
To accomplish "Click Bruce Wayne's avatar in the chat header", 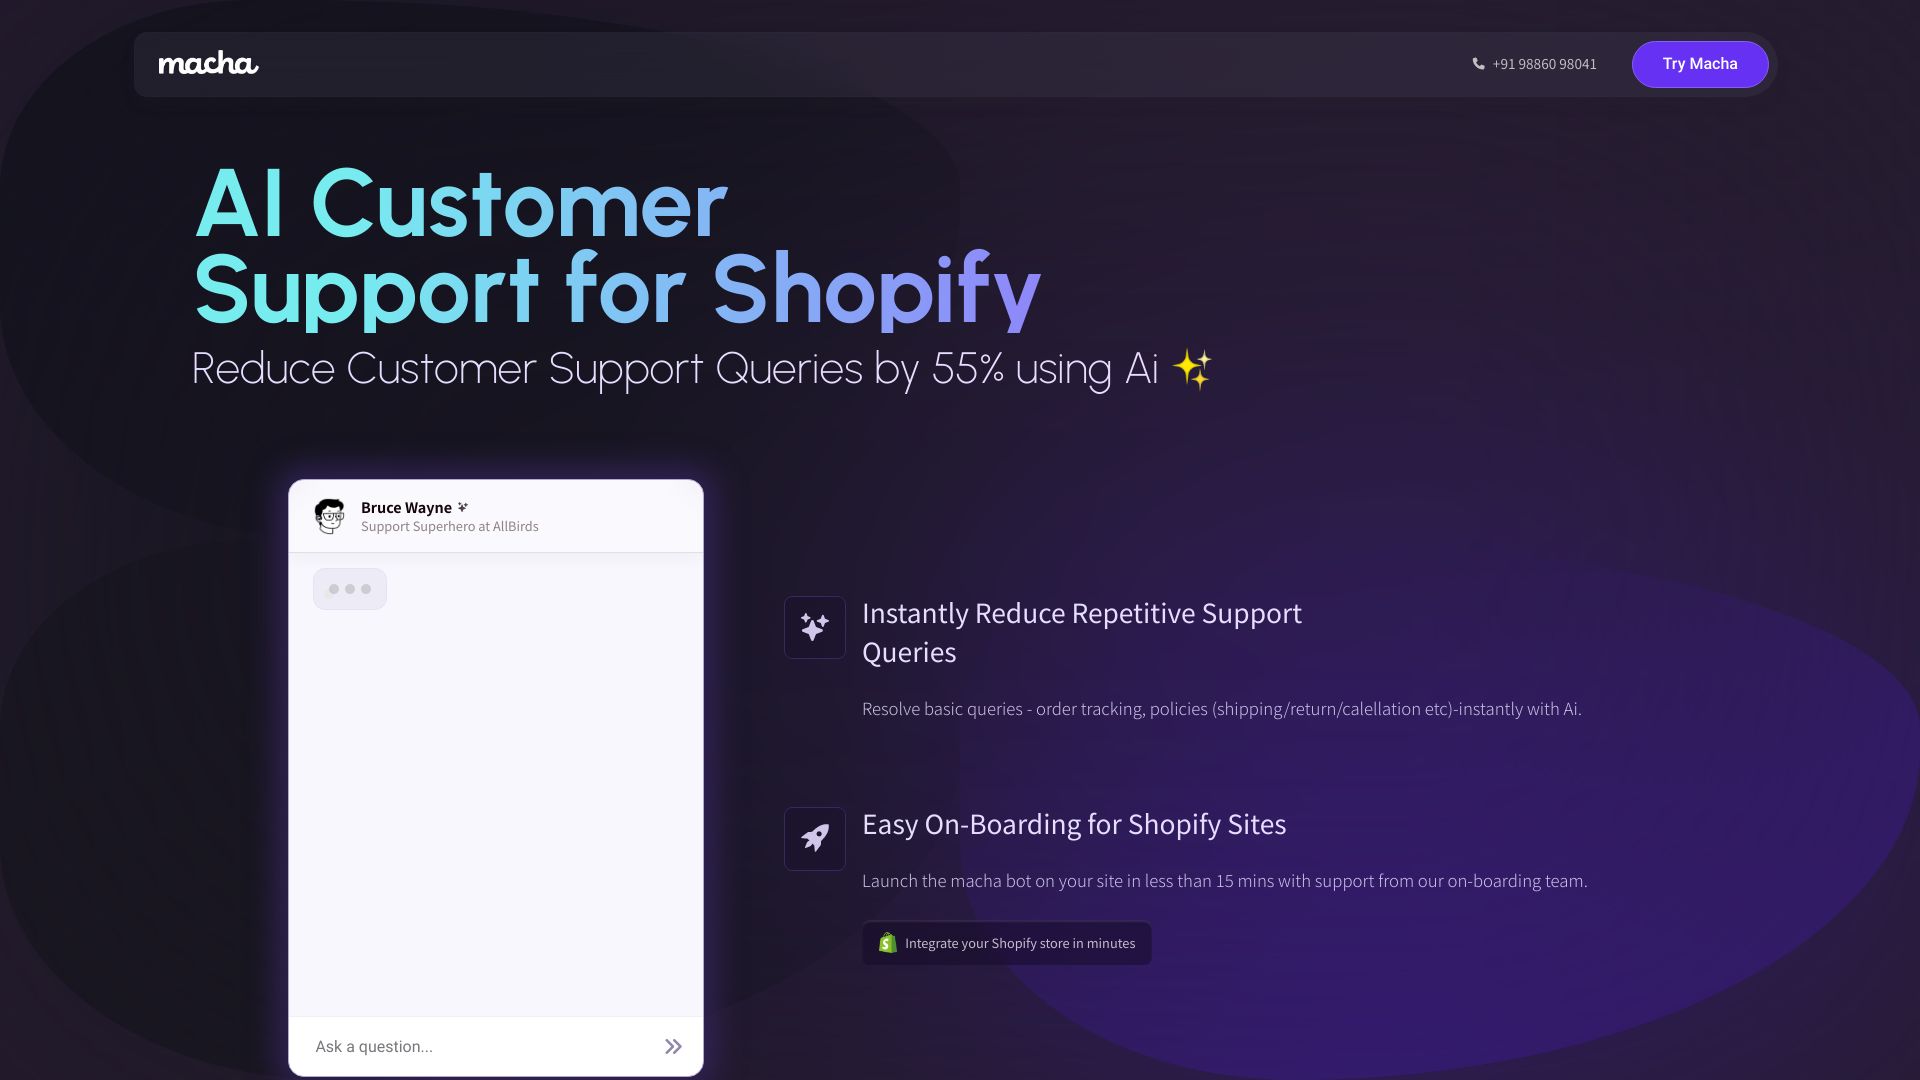I will (330, 516).
